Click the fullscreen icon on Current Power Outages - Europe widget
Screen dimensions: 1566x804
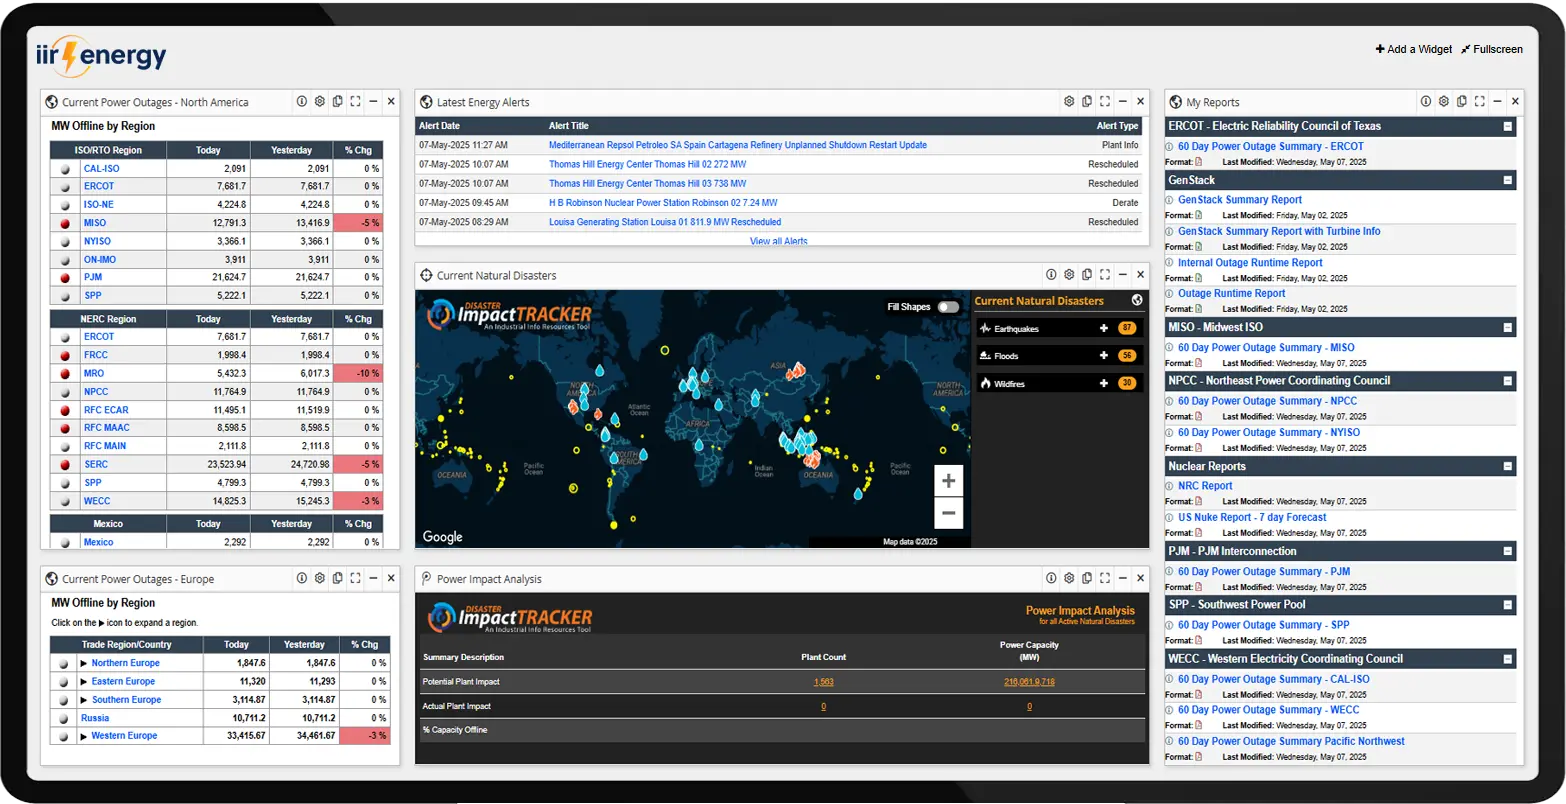[355, 578]
